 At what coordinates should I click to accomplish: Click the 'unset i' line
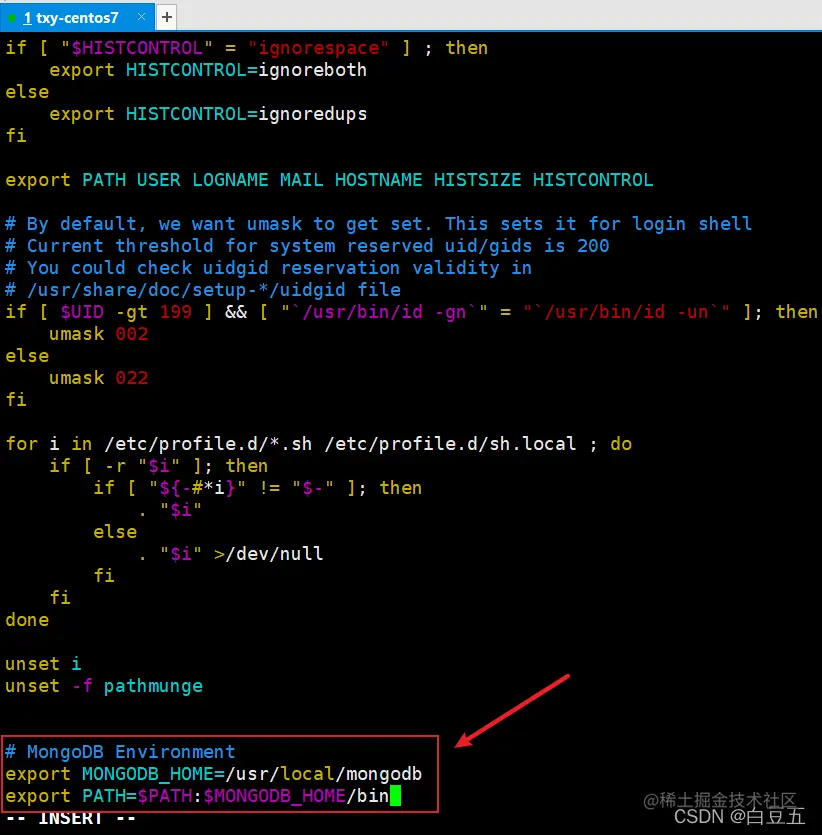tap(43, 664)
